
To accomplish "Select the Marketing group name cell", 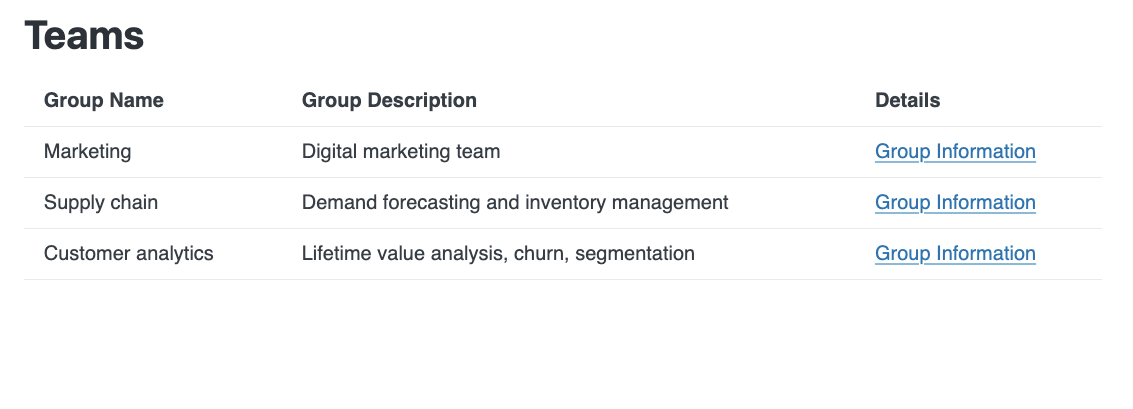I will click(88, 152).
